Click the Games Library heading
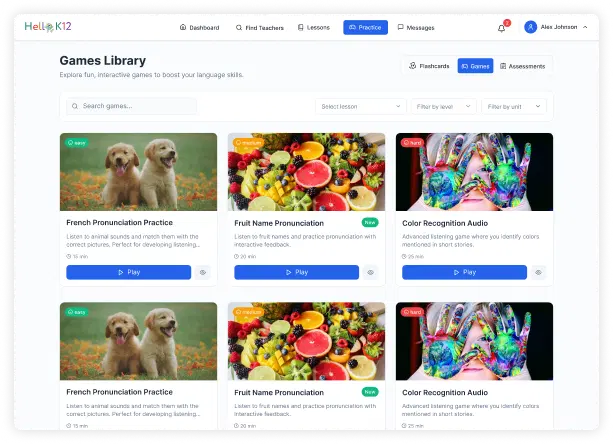The image size is (613, 444). (x=102, y=61)
